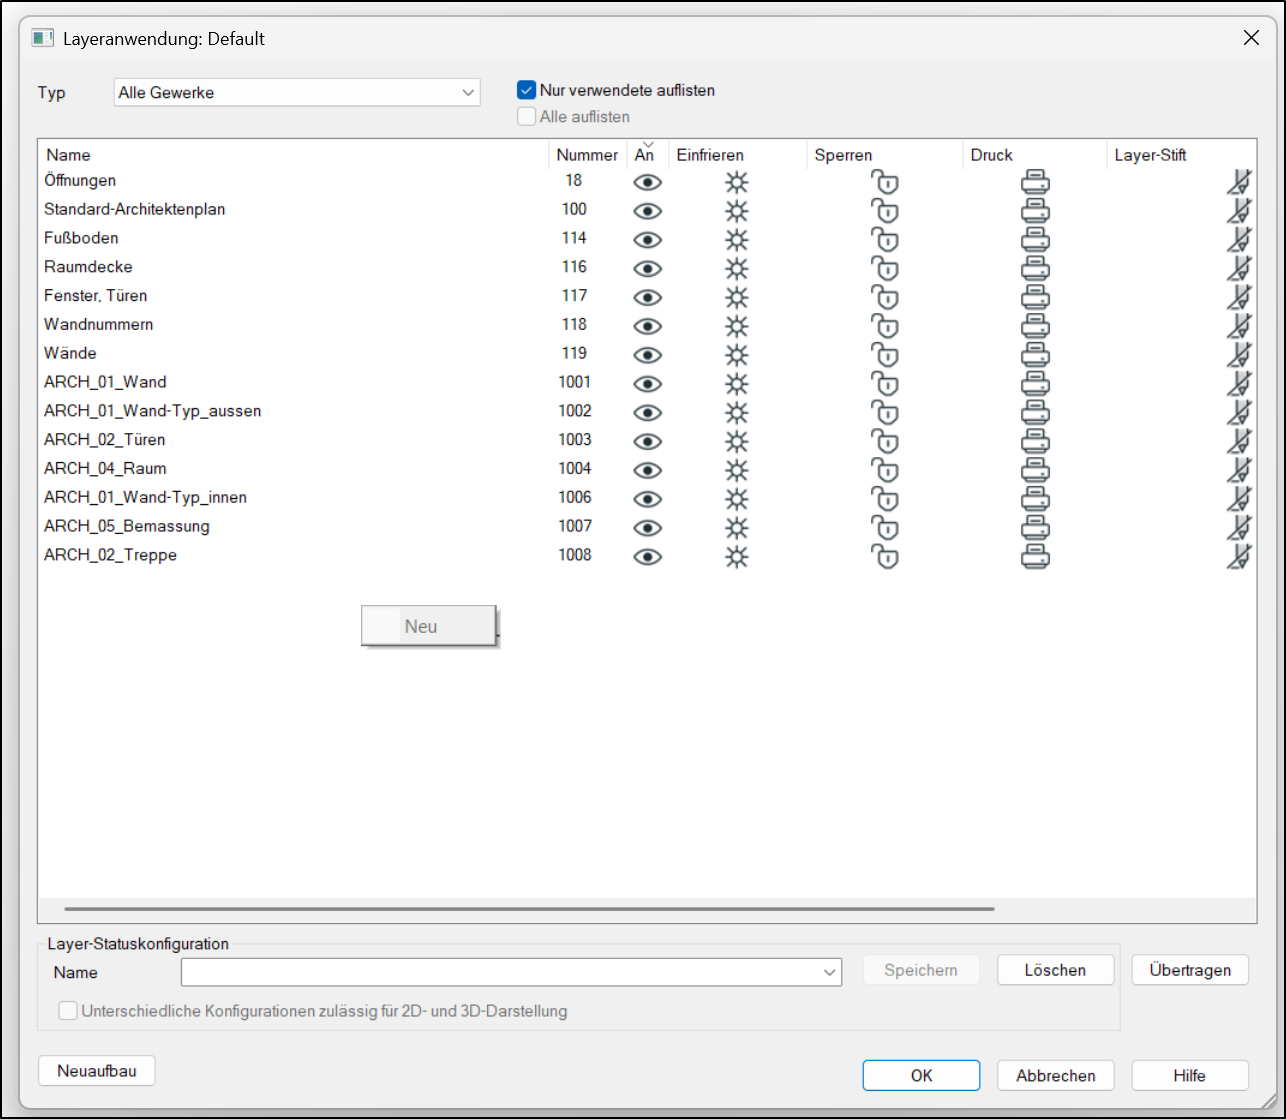Click the Löschen button

click(1055, 970)
